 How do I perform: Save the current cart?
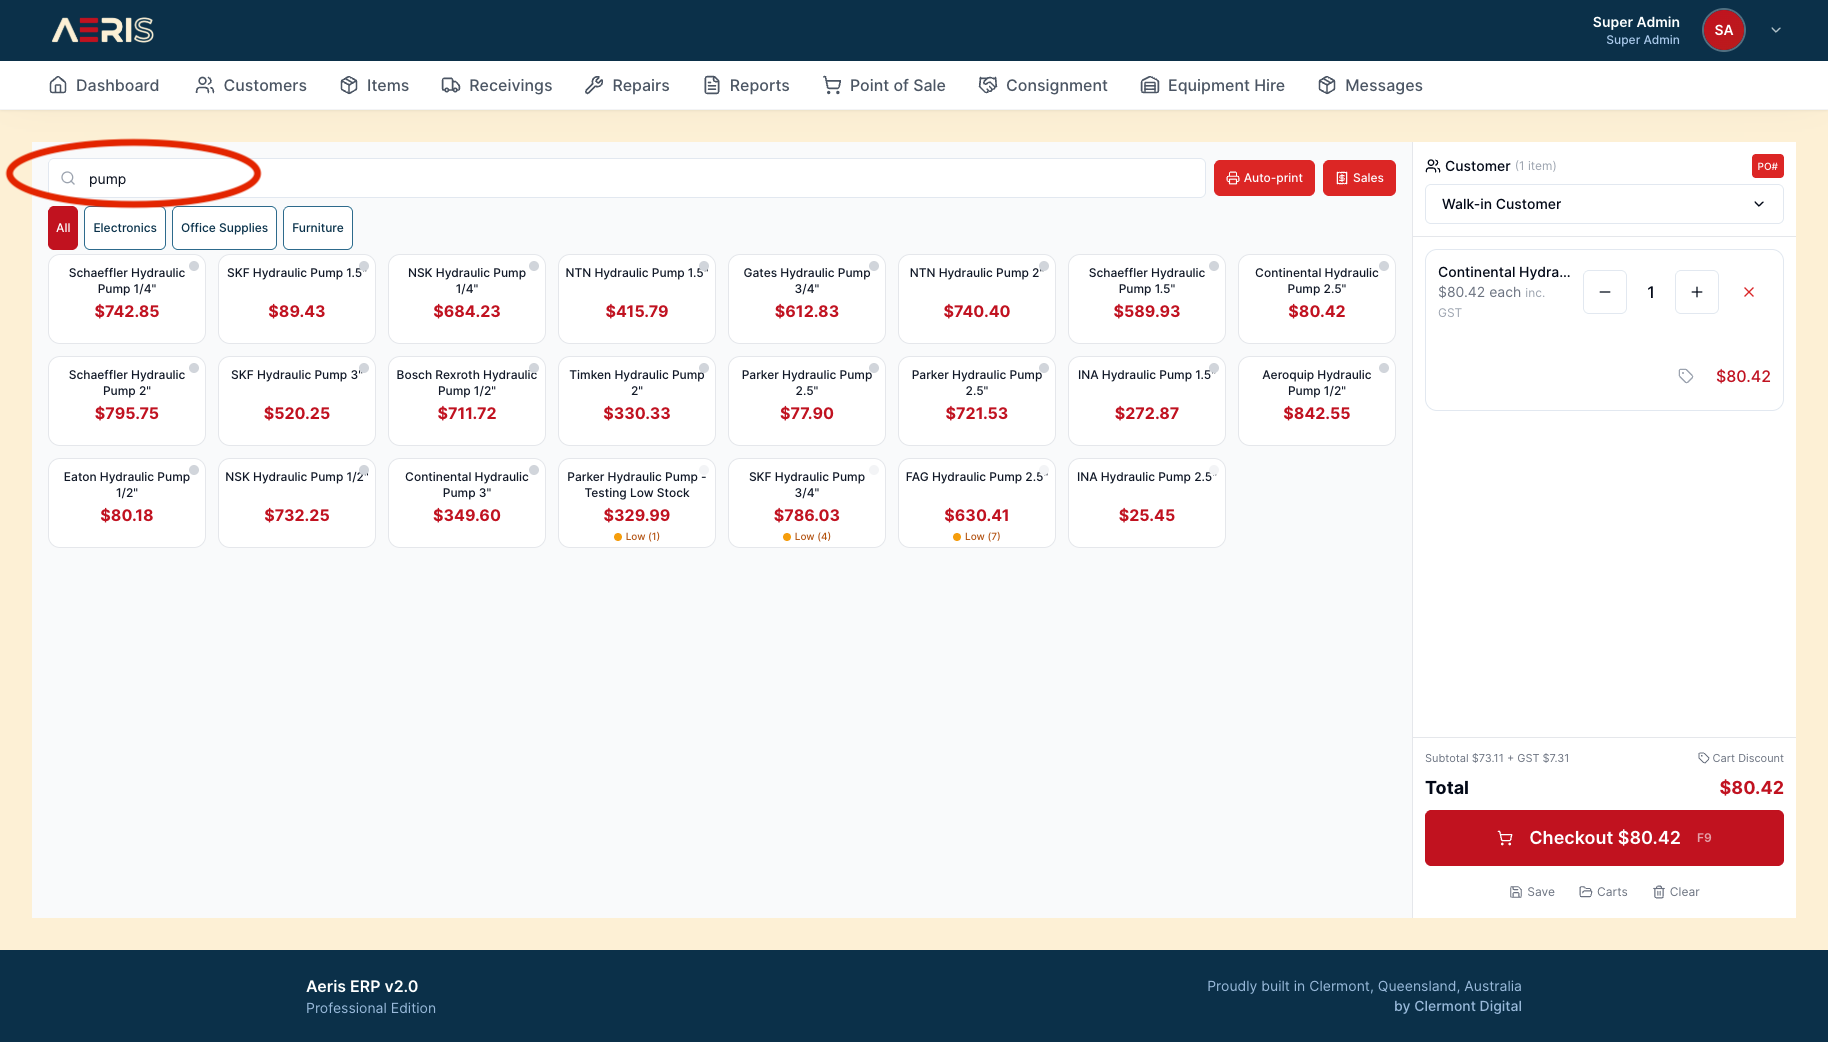(1532, 892)
